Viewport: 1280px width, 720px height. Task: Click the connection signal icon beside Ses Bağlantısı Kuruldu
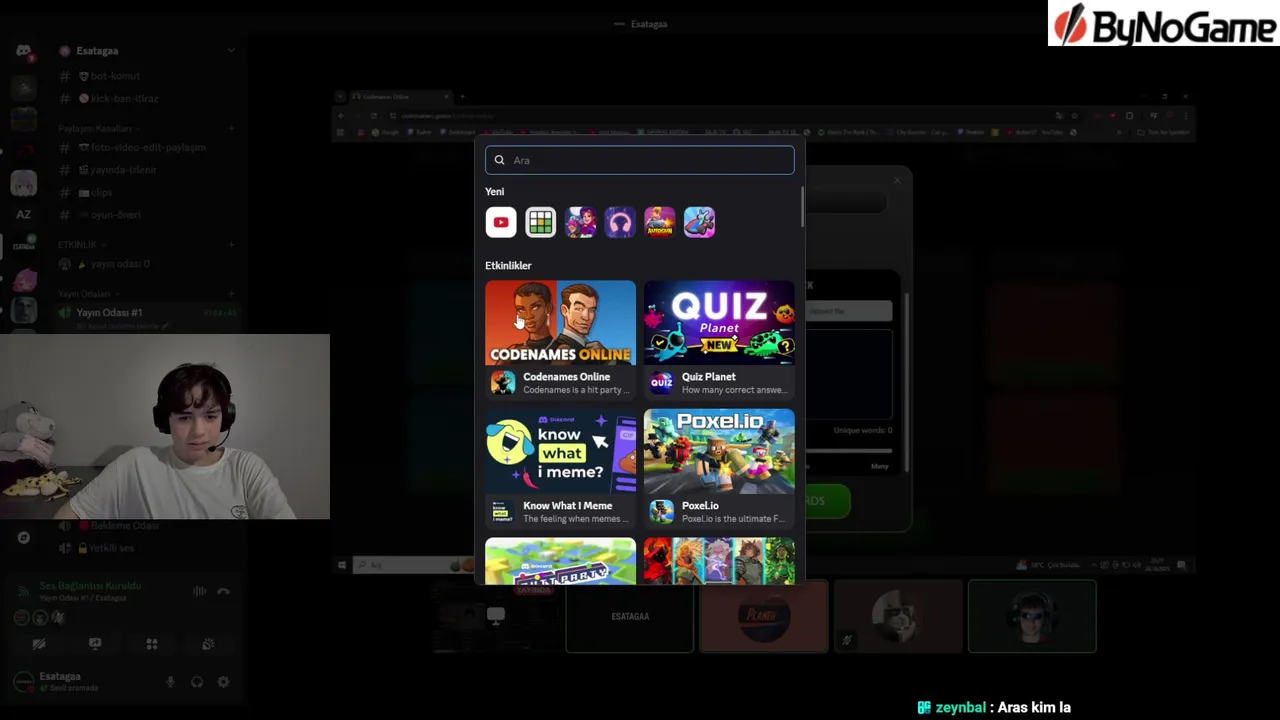click(23, 591)
